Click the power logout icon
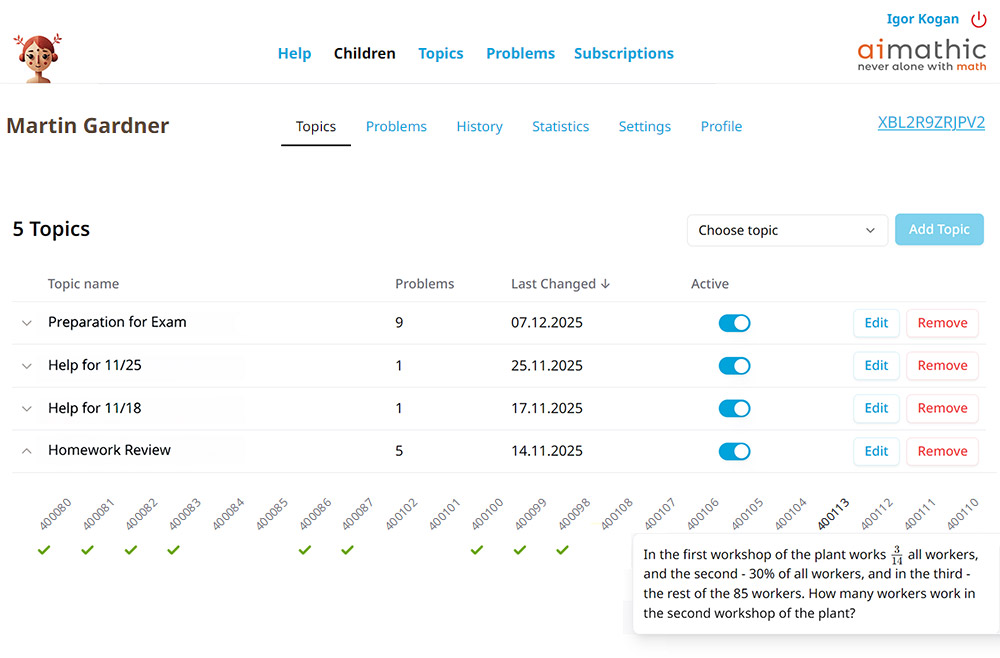Image resolution: width=1000 pixels, height=658 pixels. pyautogui.click(x=978, y=19)
